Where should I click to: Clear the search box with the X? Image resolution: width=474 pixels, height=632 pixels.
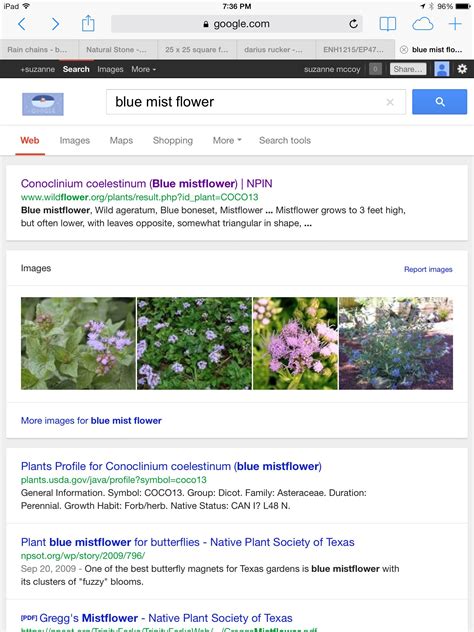click(390, 102)
